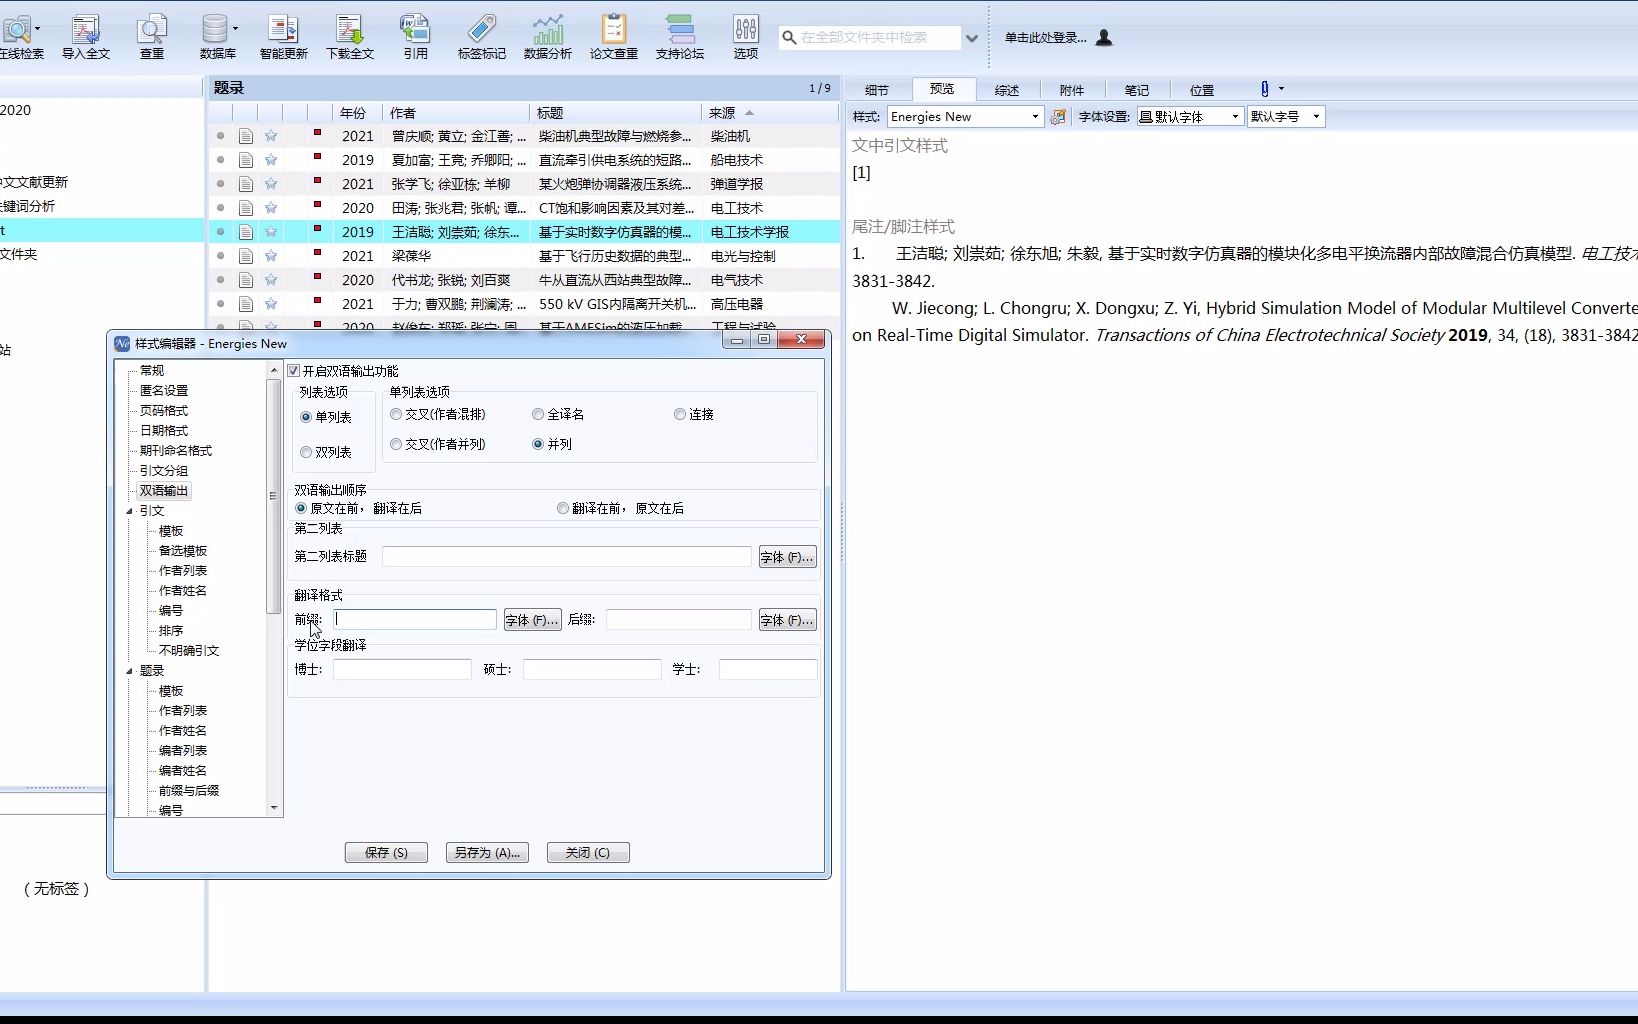
Task: Click the 保存 (S) button
Action: (x=386, y=853)
